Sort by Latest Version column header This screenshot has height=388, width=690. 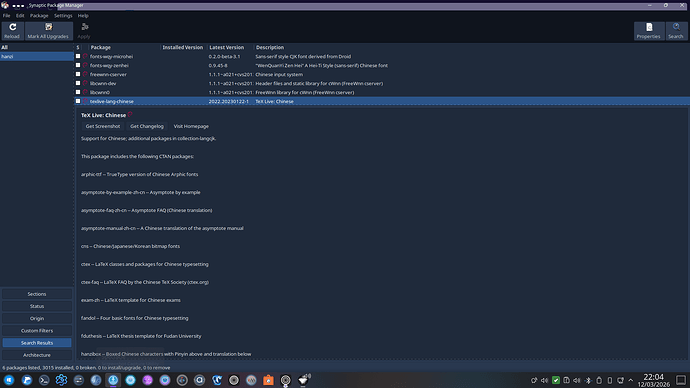(230, 48)
